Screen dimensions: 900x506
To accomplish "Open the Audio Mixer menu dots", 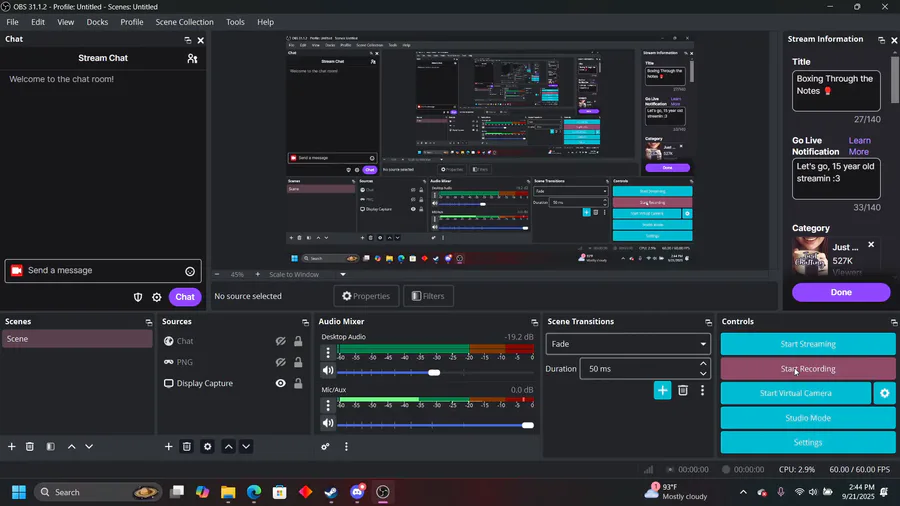I will tap(346, 446).
